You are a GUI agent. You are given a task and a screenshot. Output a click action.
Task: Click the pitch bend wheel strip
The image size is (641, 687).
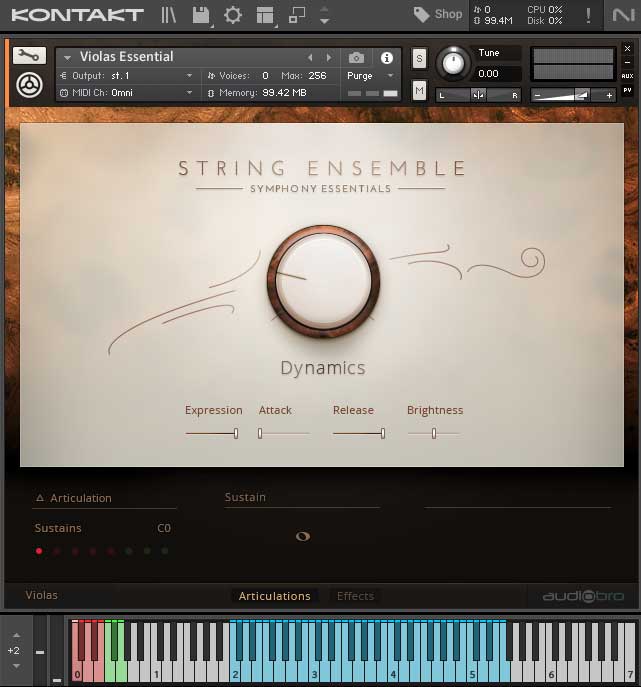(x=40, y=650)
